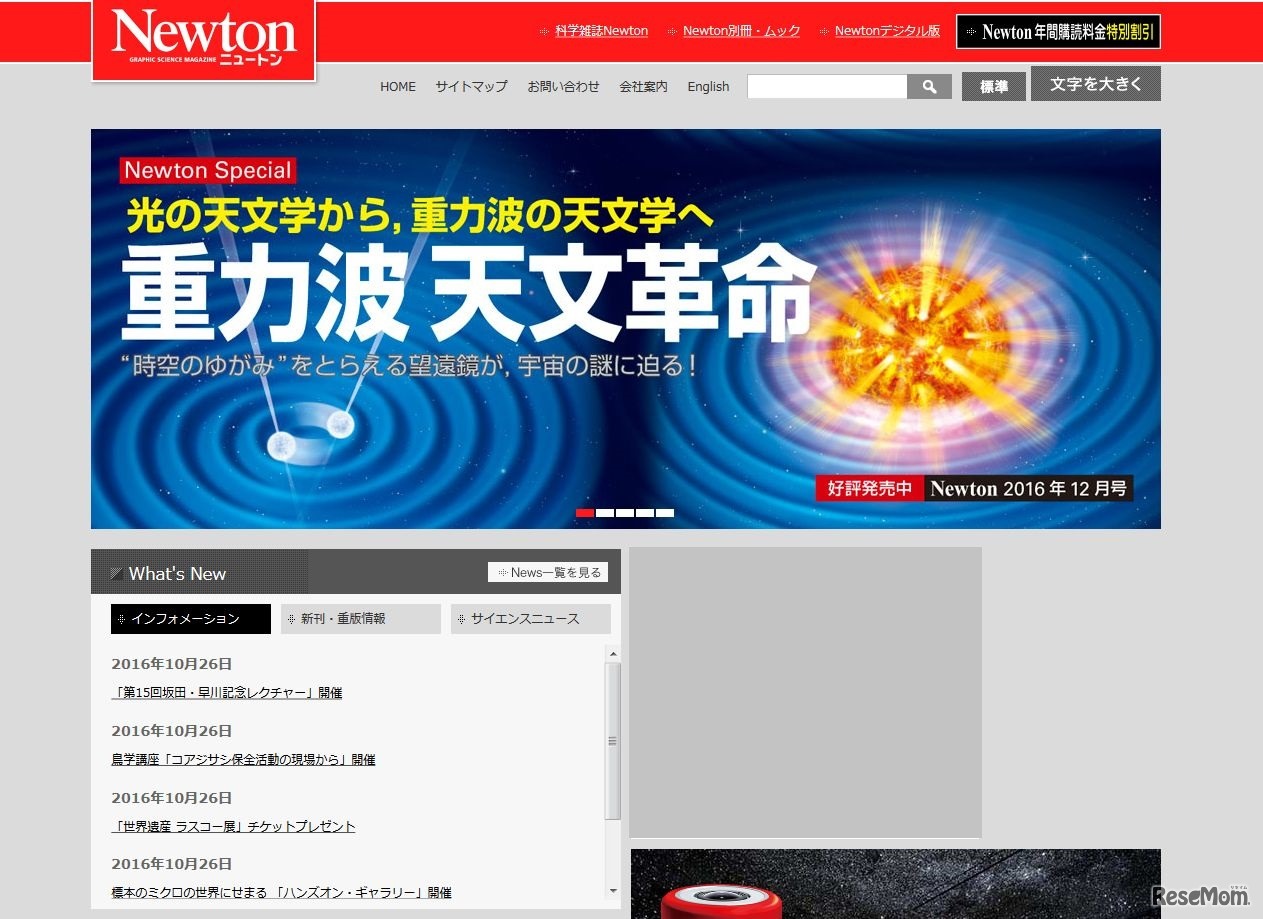Open 鳥学講座「コアジサシ保全活動の現場から」開催 news

click(243, 760)
